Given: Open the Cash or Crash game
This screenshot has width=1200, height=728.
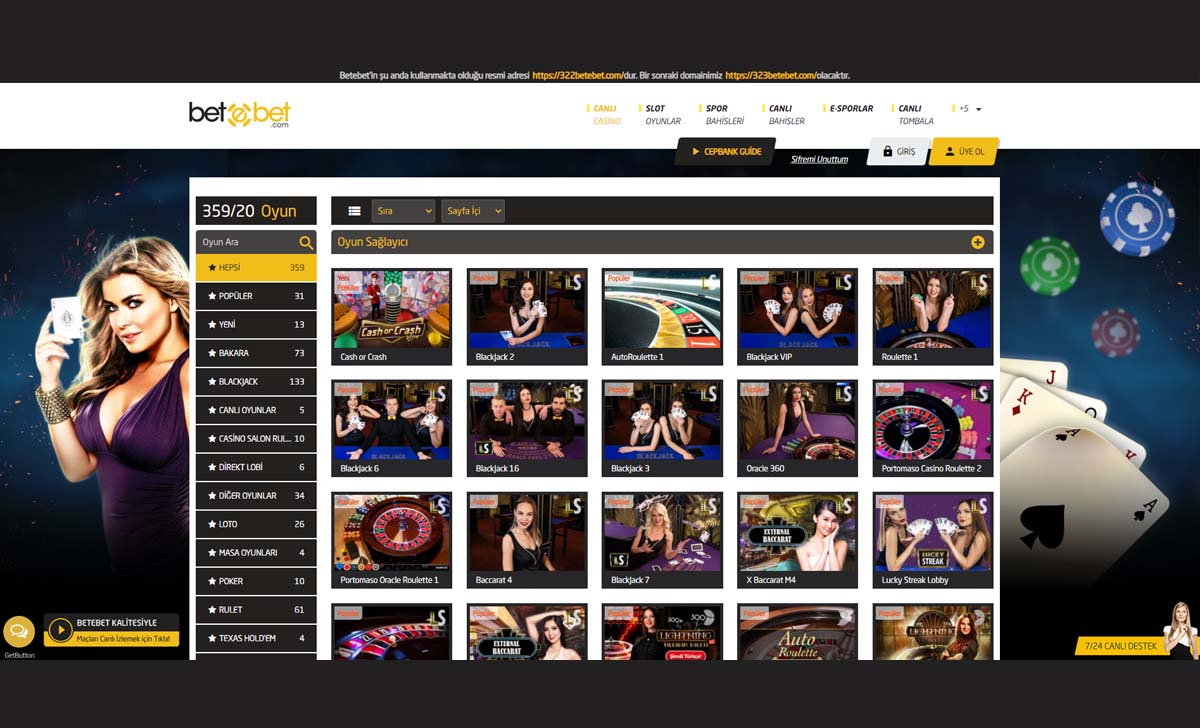Looking at the screenshot, I should point(391,316).
